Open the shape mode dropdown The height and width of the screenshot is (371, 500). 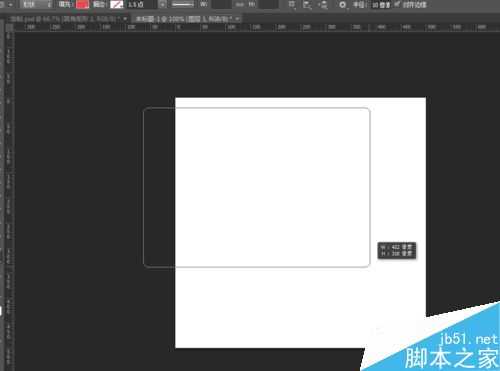[37, 4]
